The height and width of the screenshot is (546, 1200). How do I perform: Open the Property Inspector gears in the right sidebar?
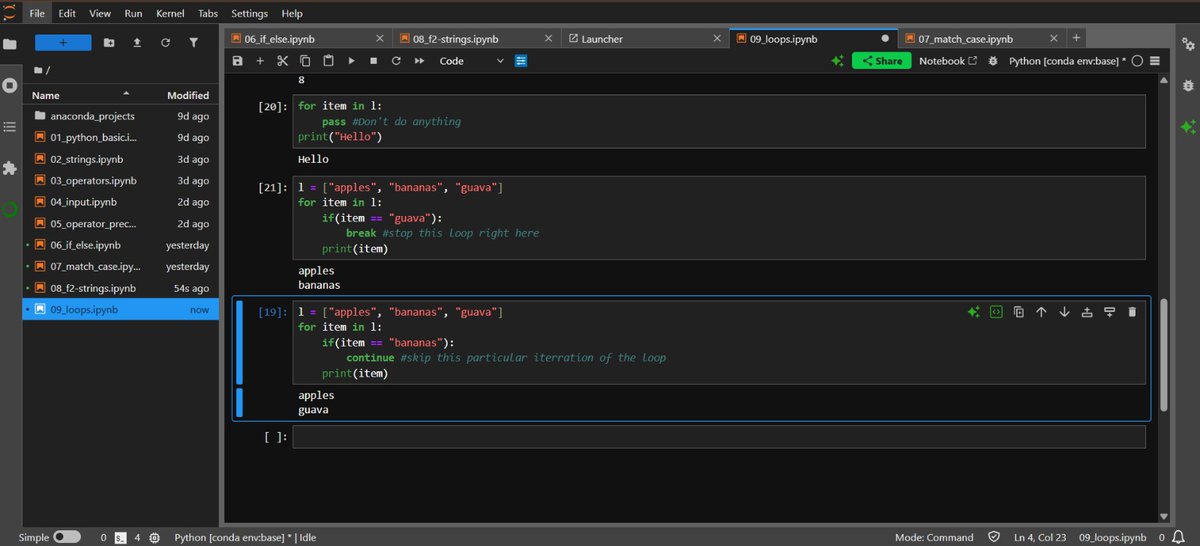(x=1188, y=44)
